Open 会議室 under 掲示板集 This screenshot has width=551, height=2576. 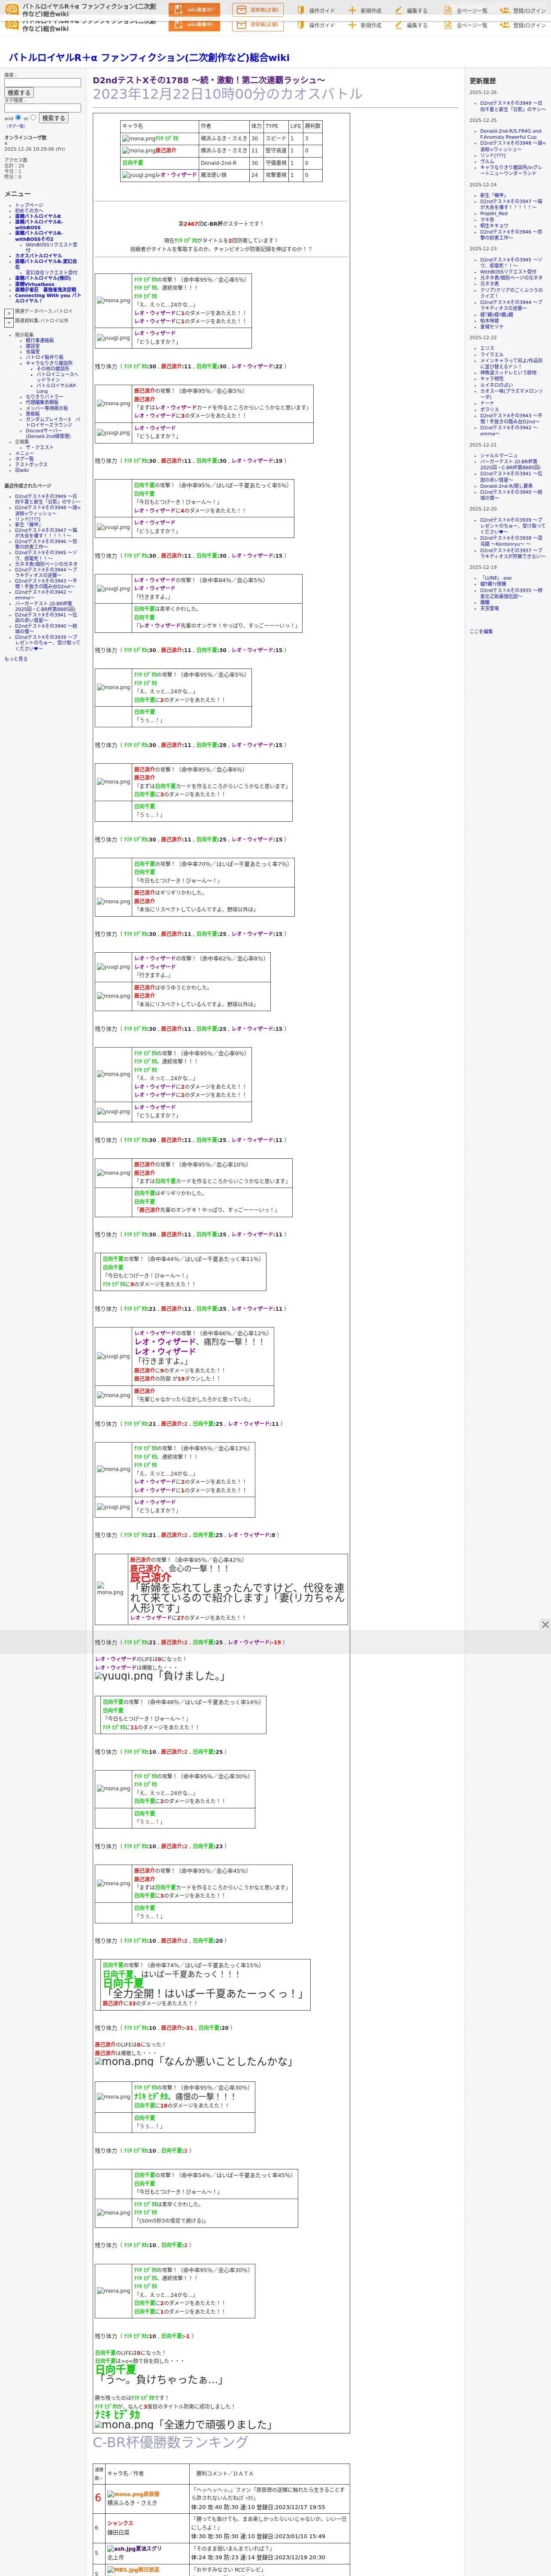tap(33, 352)
